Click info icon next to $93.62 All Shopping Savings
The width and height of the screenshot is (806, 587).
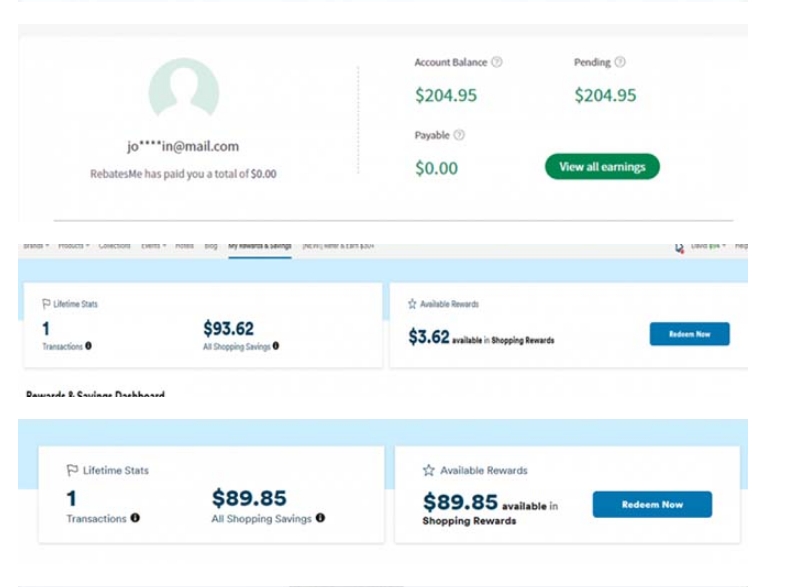[276, 346]
